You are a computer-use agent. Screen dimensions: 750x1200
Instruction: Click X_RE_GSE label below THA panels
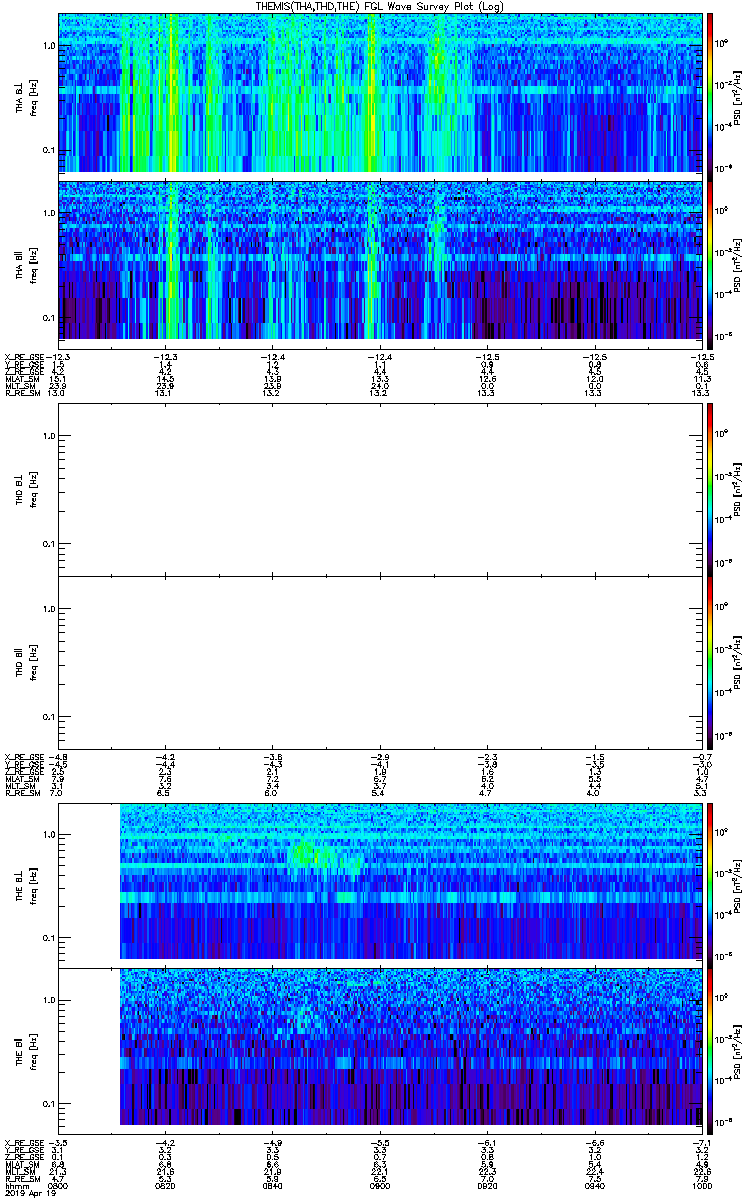[24, 356]
